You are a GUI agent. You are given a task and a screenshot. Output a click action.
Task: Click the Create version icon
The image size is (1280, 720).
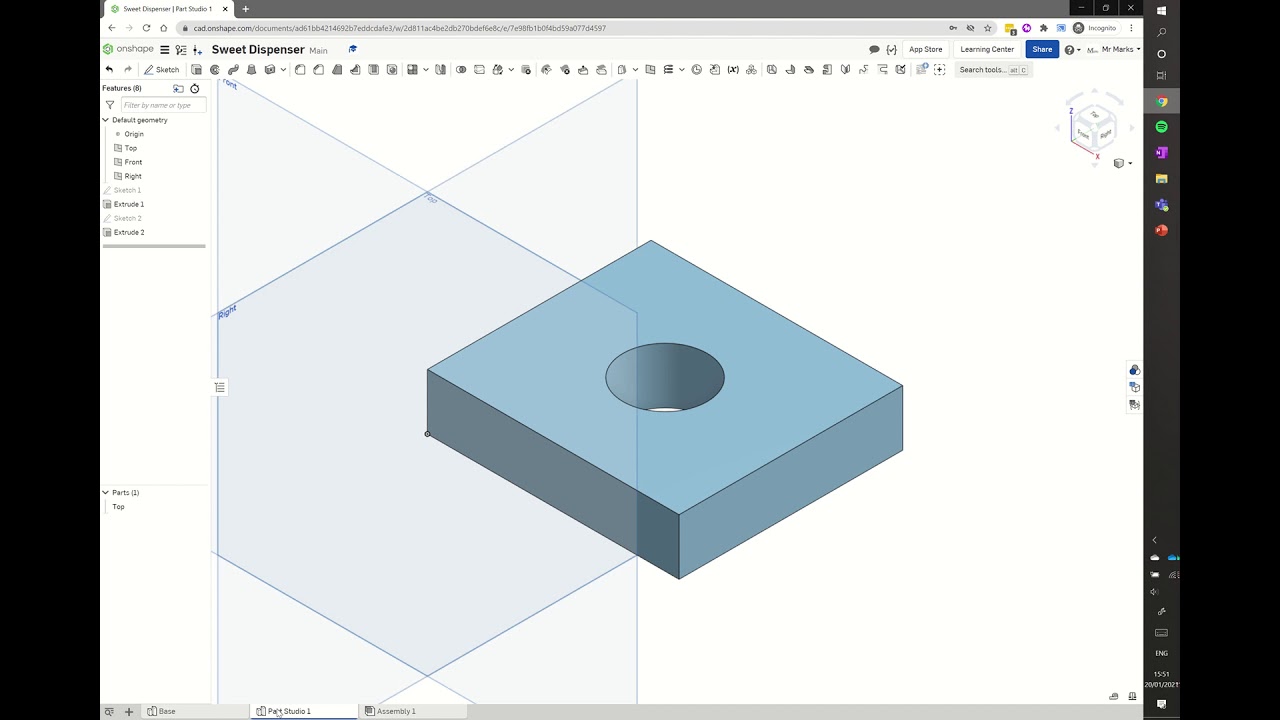(196, 50)
